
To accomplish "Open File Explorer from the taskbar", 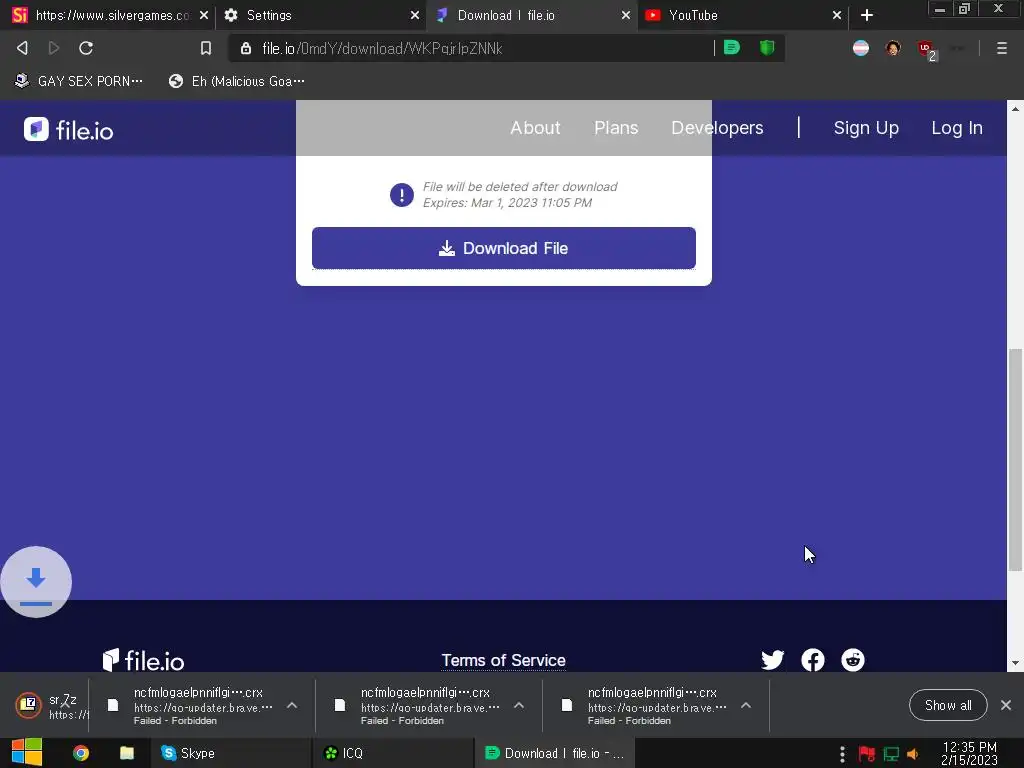I will click(127, 753).
